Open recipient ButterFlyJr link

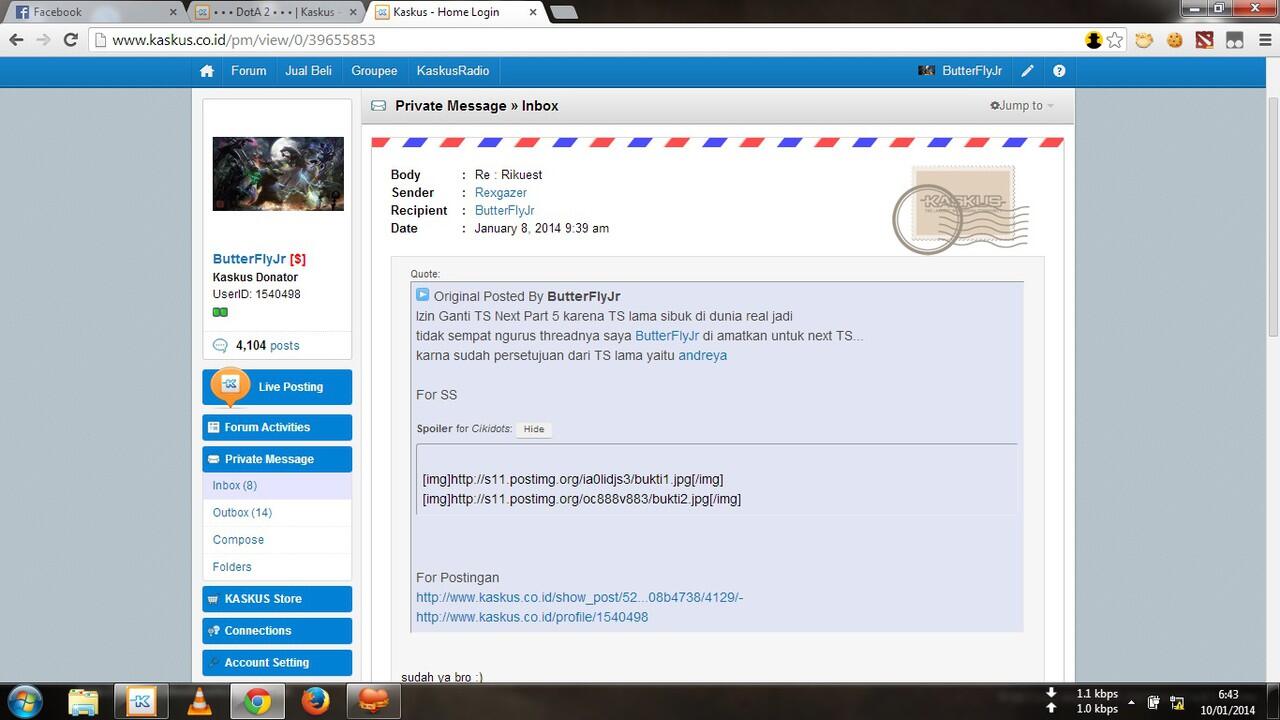(505, 211)
